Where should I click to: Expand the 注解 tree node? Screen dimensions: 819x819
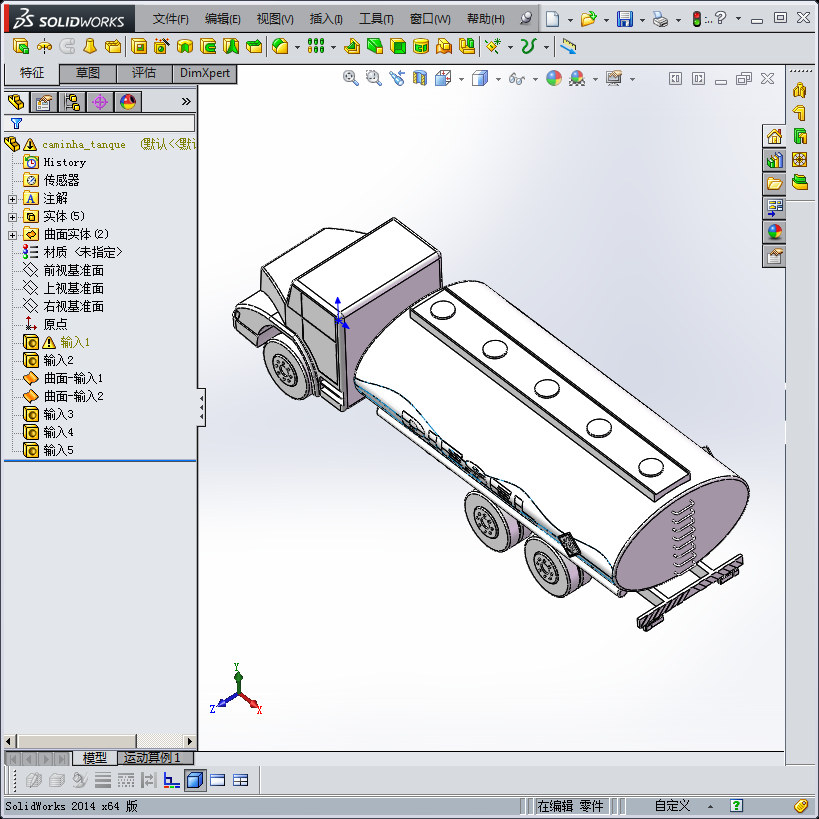click(13, 199)
